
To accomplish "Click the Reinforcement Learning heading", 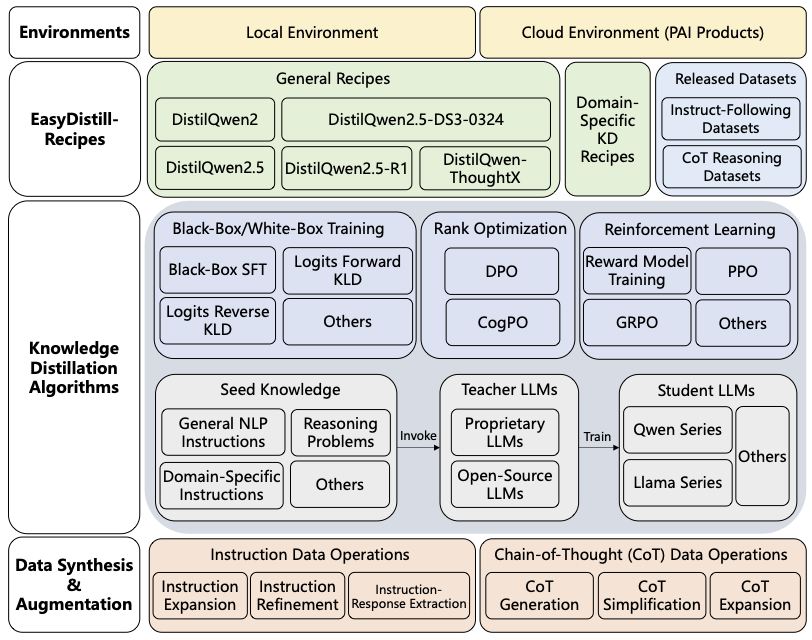I will click(x=690, y=229).
